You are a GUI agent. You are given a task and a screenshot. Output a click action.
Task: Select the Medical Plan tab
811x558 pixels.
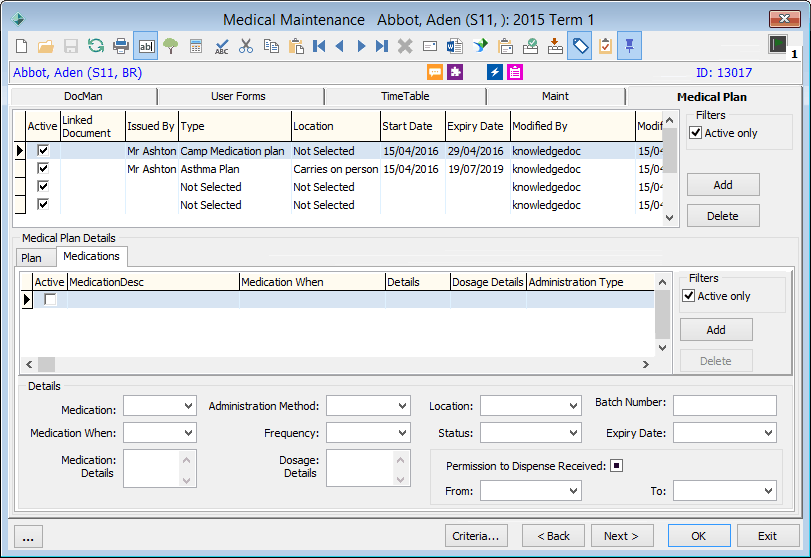[712, 97]
